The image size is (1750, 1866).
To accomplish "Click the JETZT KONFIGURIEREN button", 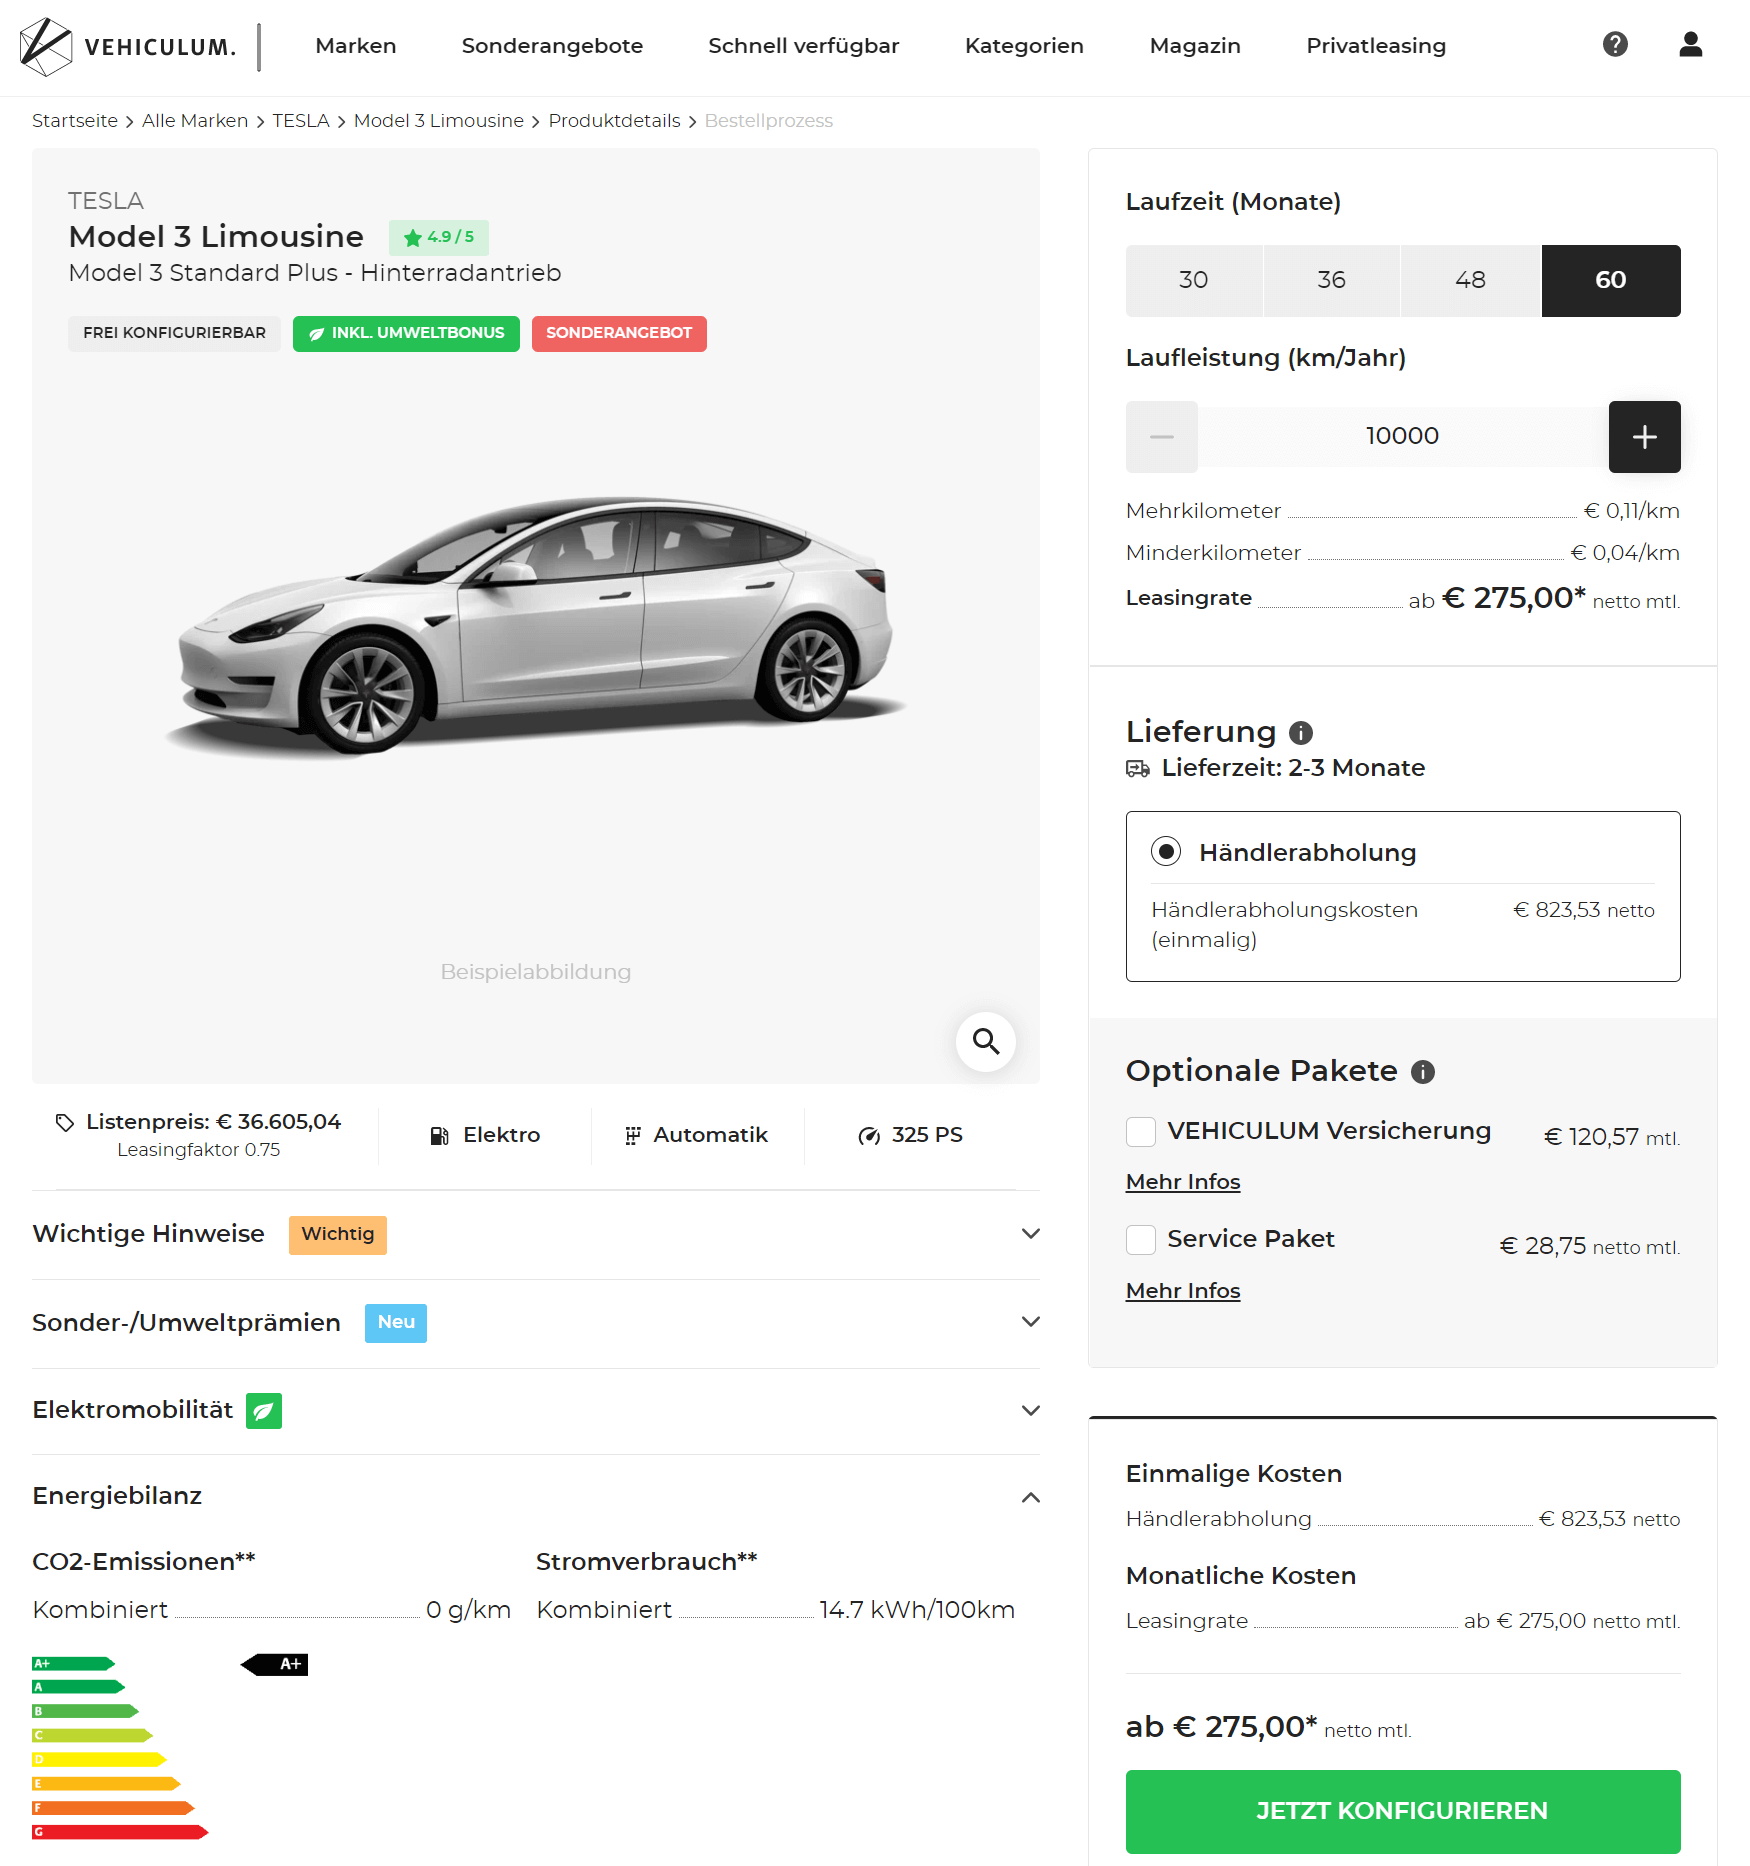I will 1402,1811.
